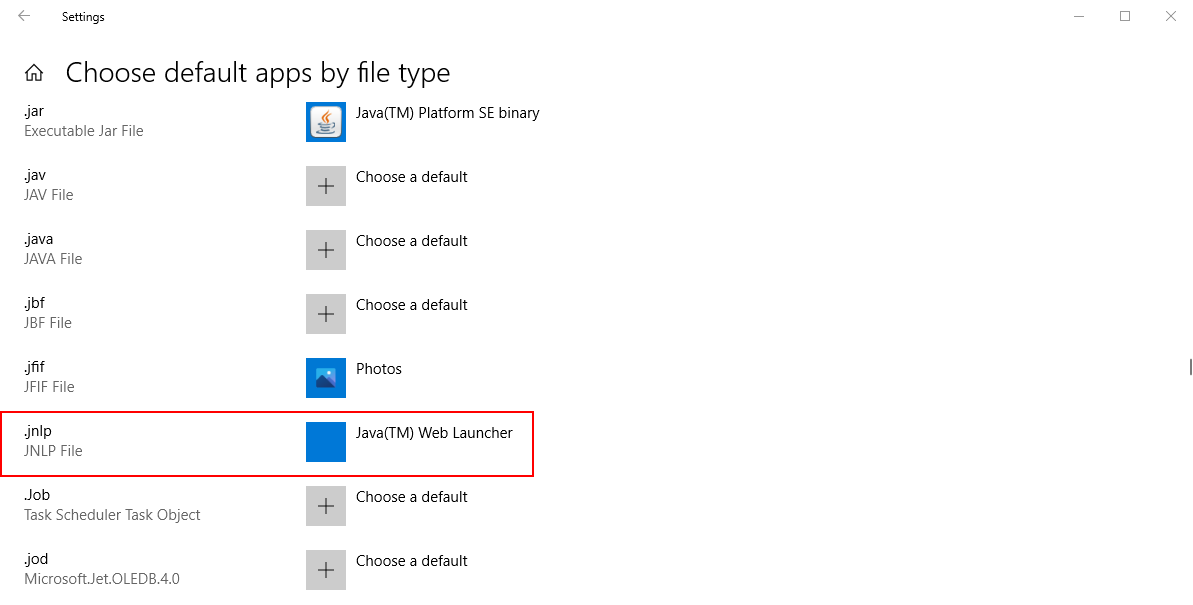
Task: Select the Executable Jar File description
Action: [84, 131]
